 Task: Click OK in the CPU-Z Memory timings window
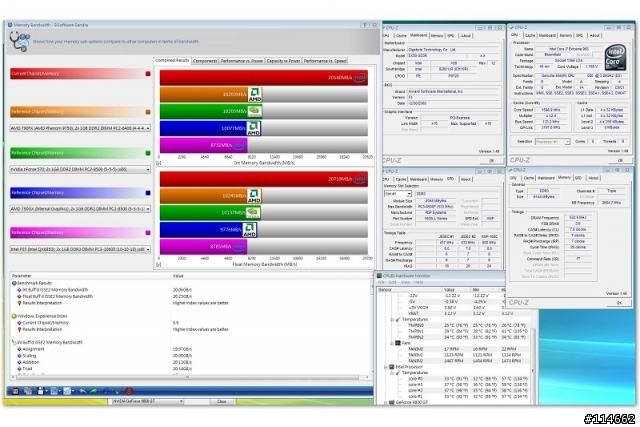(619, 303)
